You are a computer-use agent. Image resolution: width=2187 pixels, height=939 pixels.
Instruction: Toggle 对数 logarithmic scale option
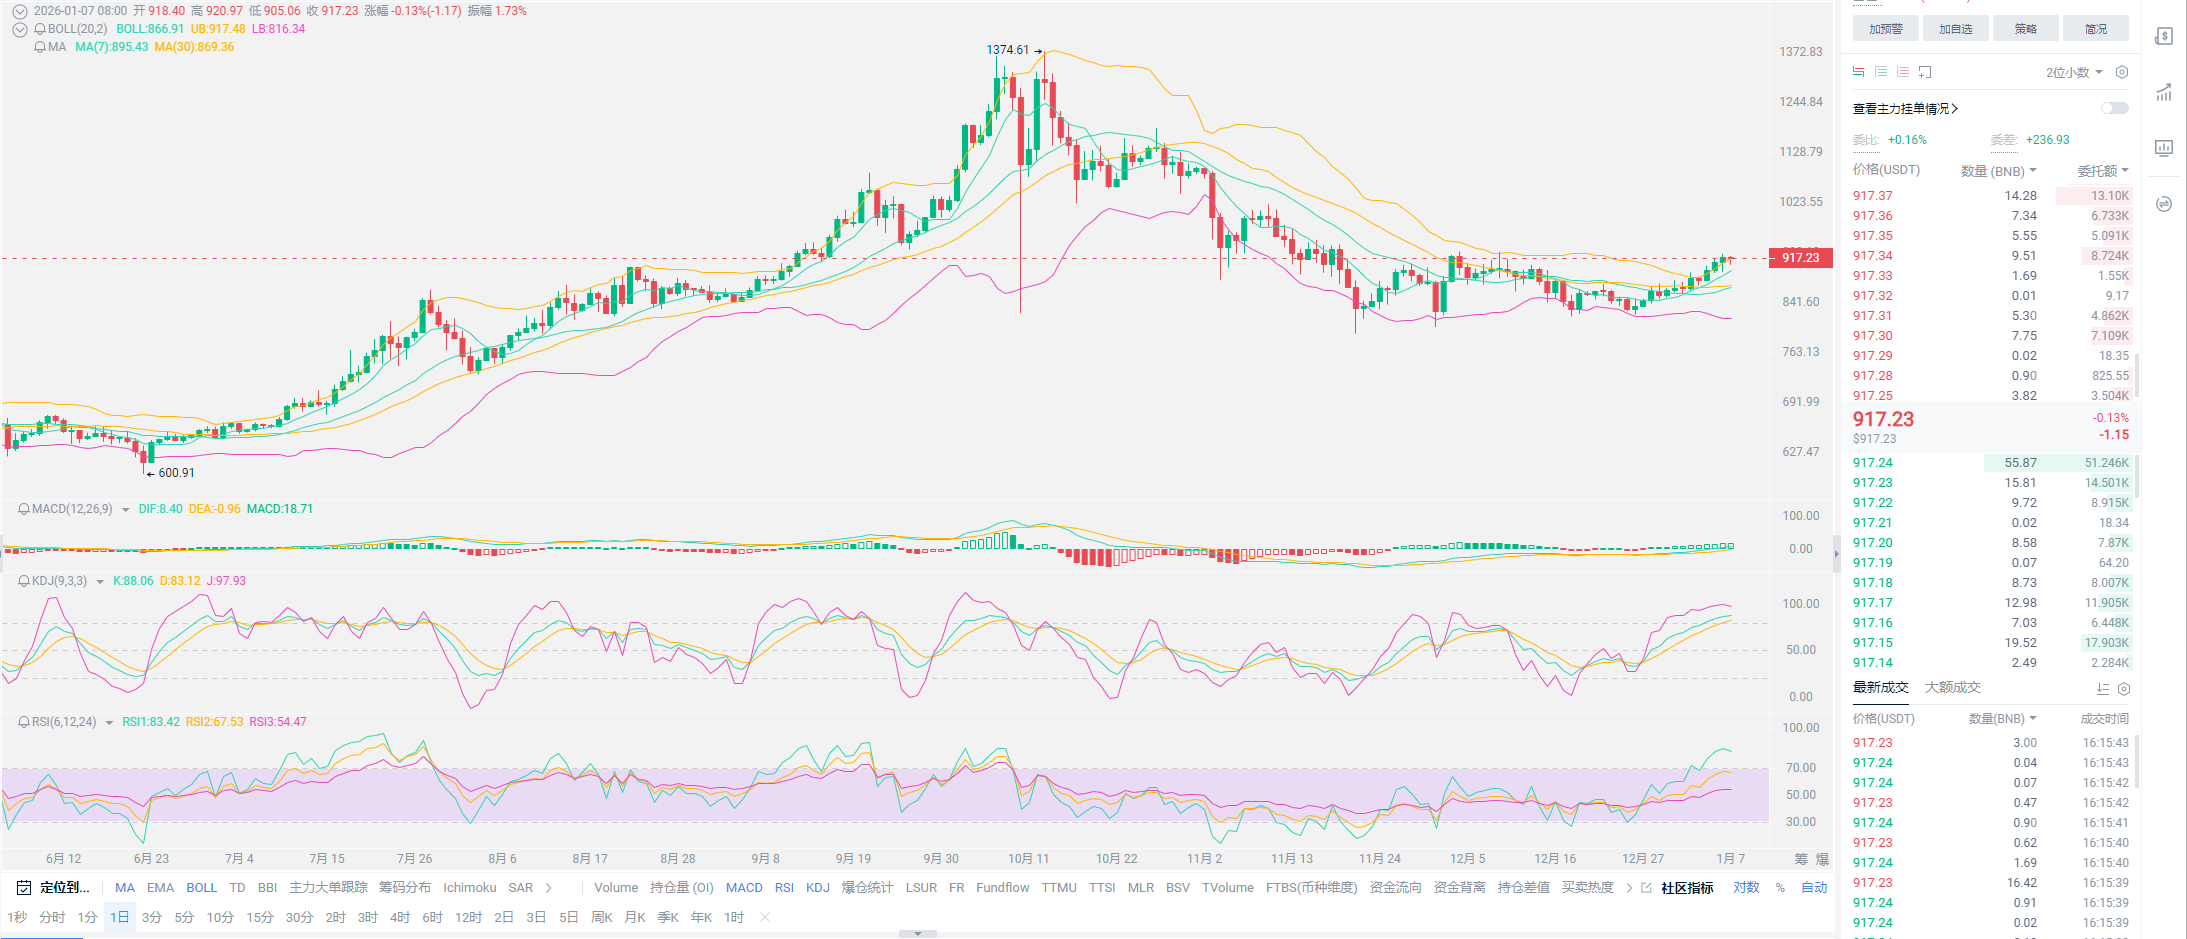pos(1746,887)
